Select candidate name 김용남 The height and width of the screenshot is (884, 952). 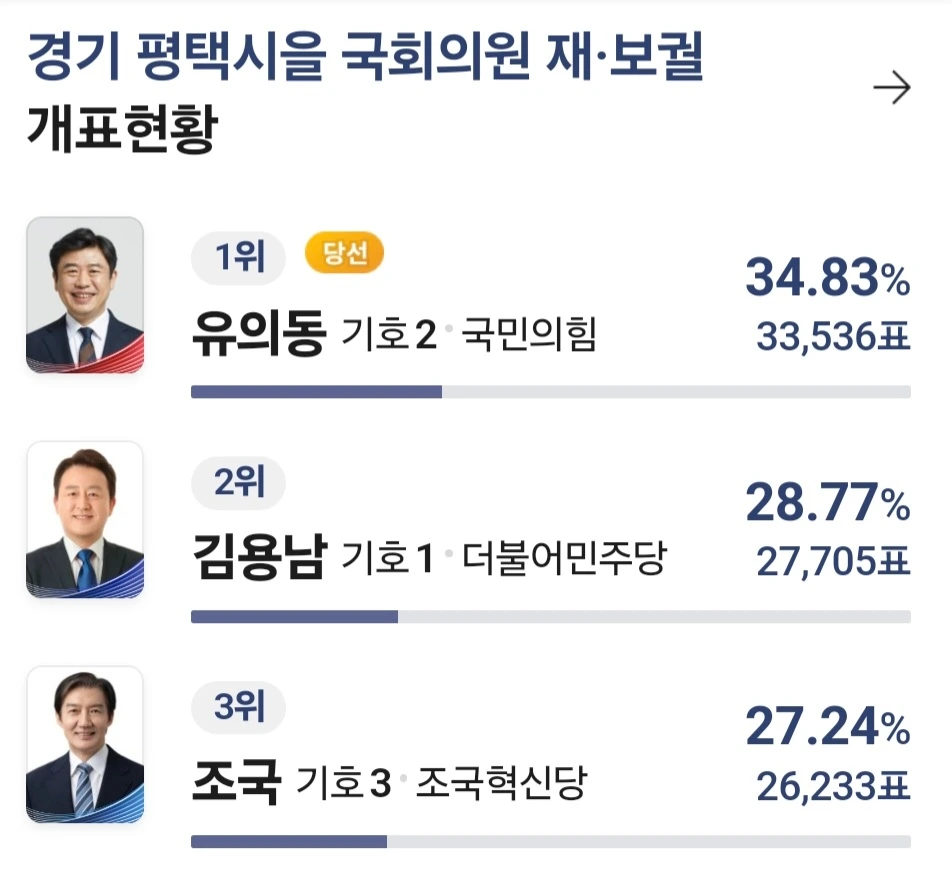259,557
